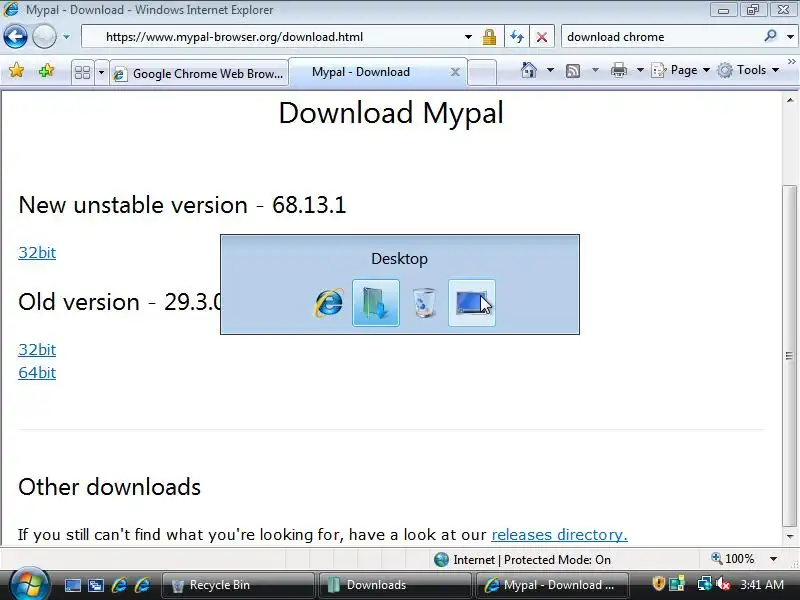This screenshot has width=800, height=600.
Task: Open the recent pages dropdown arrow
Action: click(66, 37)
